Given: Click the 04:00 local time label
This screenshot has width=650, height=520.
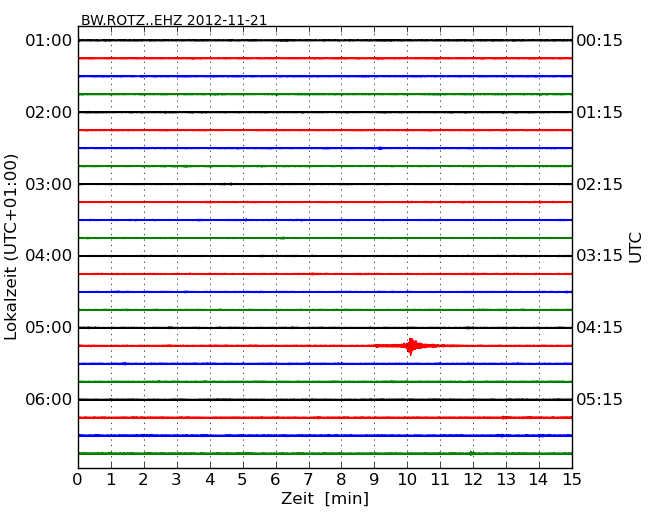Looking at the screenshot, I should (49, 256).
